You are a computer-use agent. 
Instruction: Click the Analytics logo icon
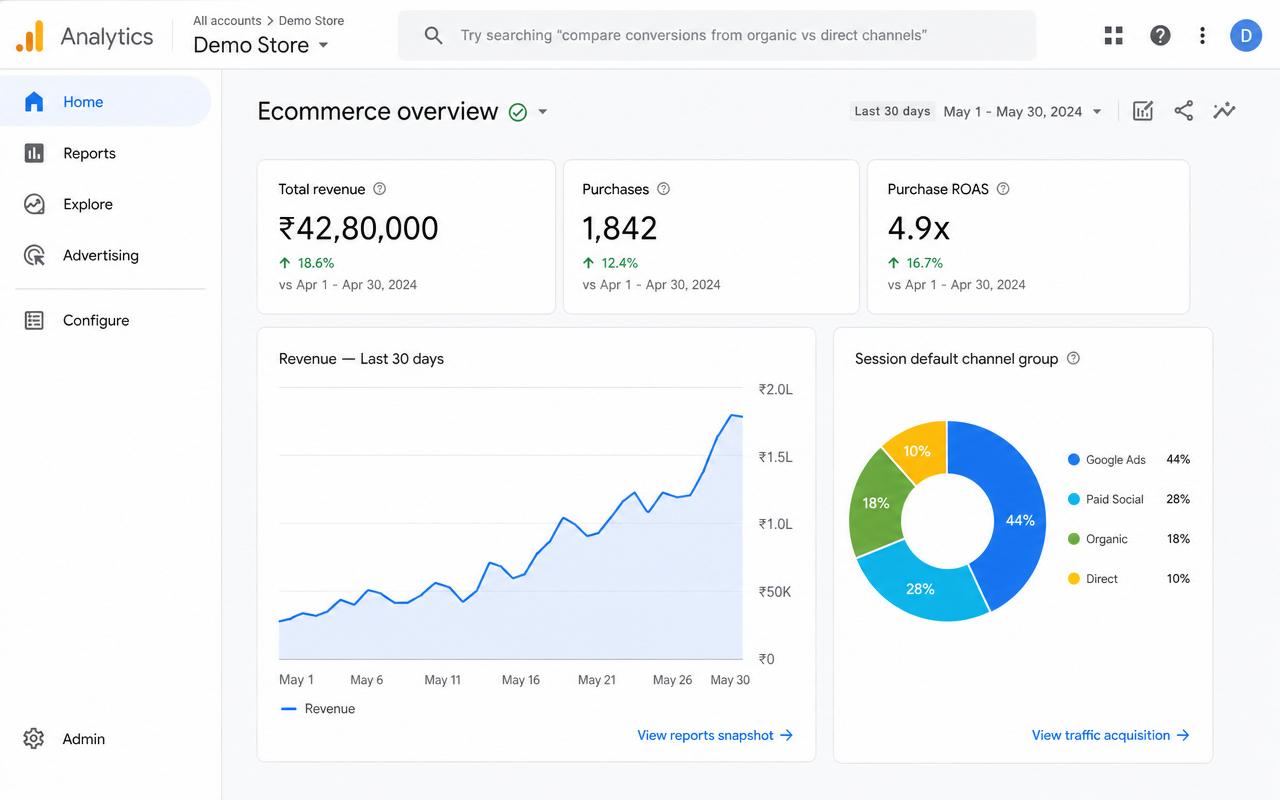coord(30,36)
